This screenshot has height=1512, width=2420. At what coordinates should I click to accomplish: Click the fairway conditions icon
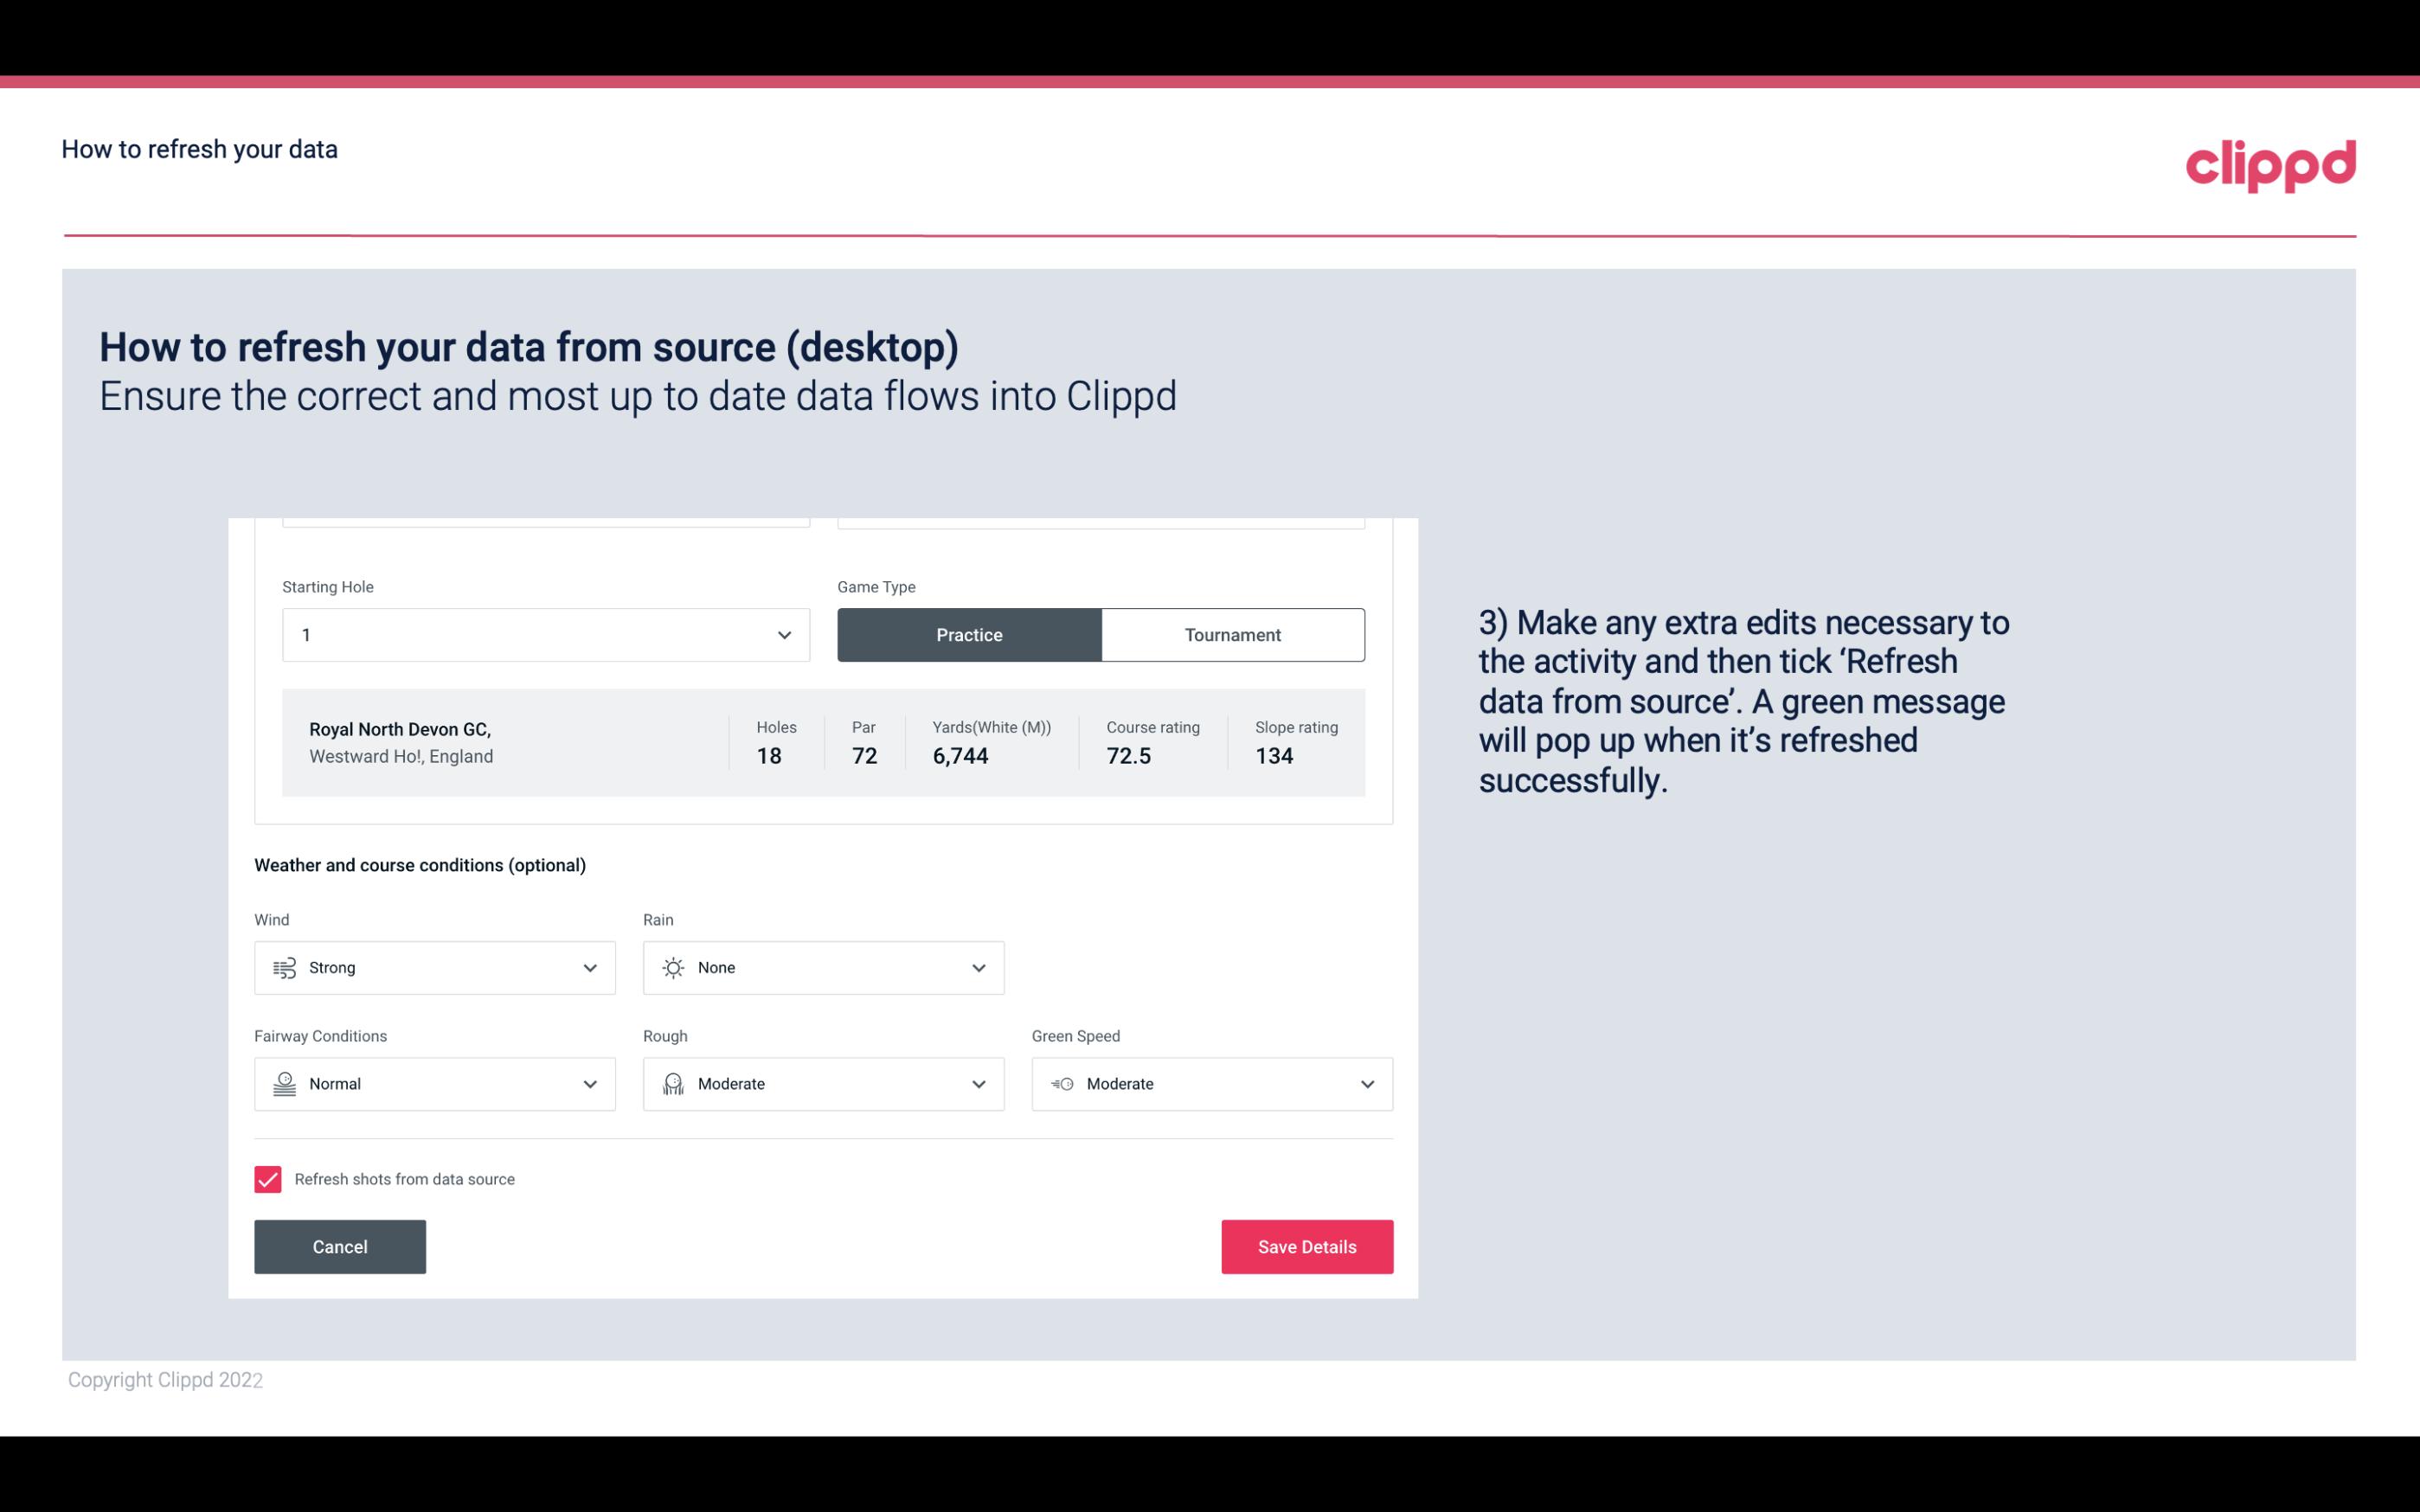282,1084
